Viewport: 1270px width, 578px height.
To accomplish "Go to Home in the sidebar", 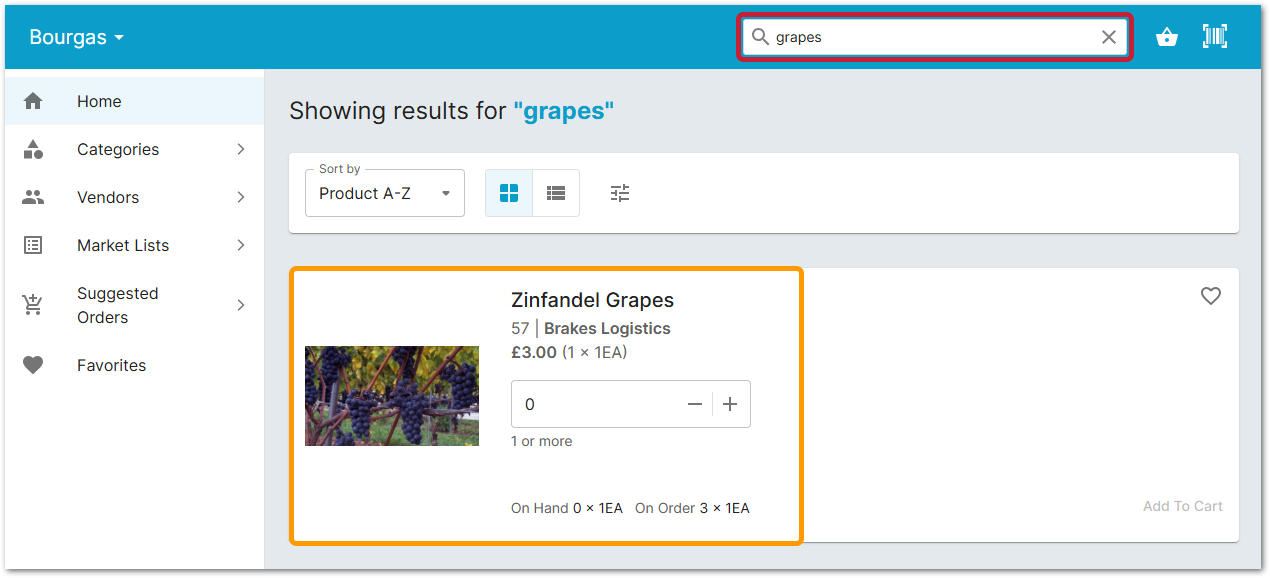I will click(x=99, y=101).
